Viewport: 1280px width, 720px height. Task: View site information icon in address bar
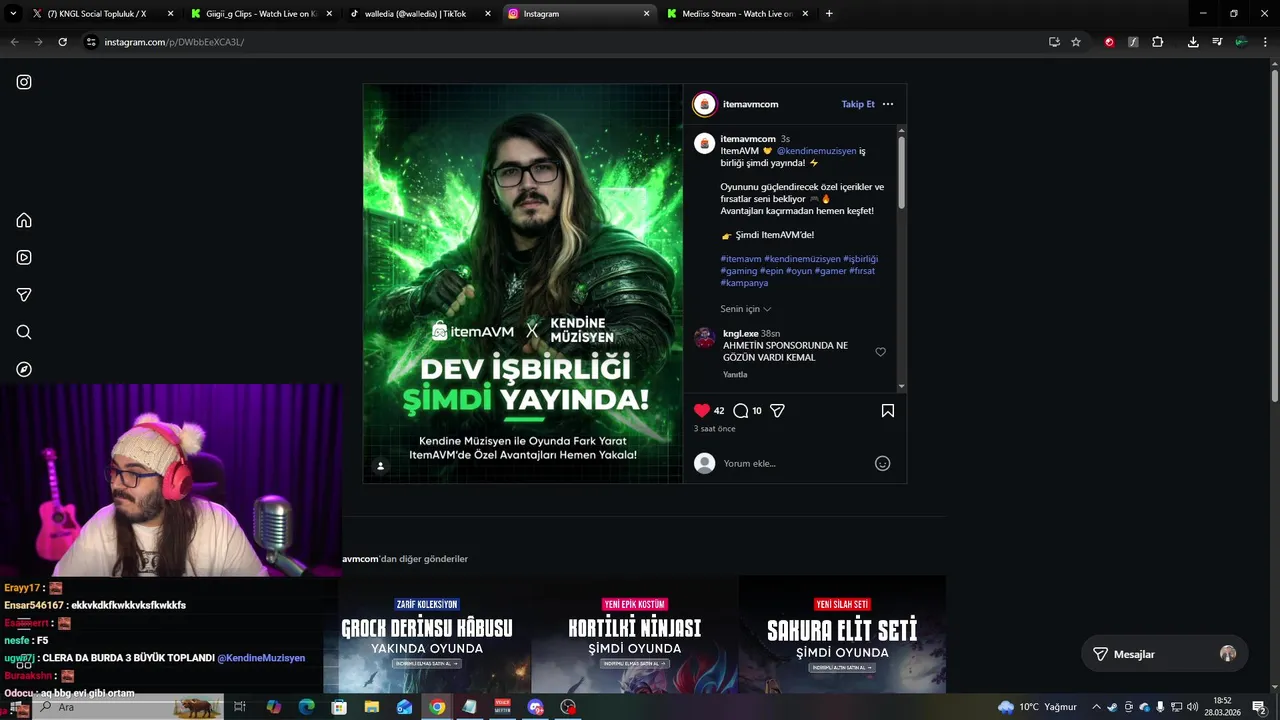[91, 42]
